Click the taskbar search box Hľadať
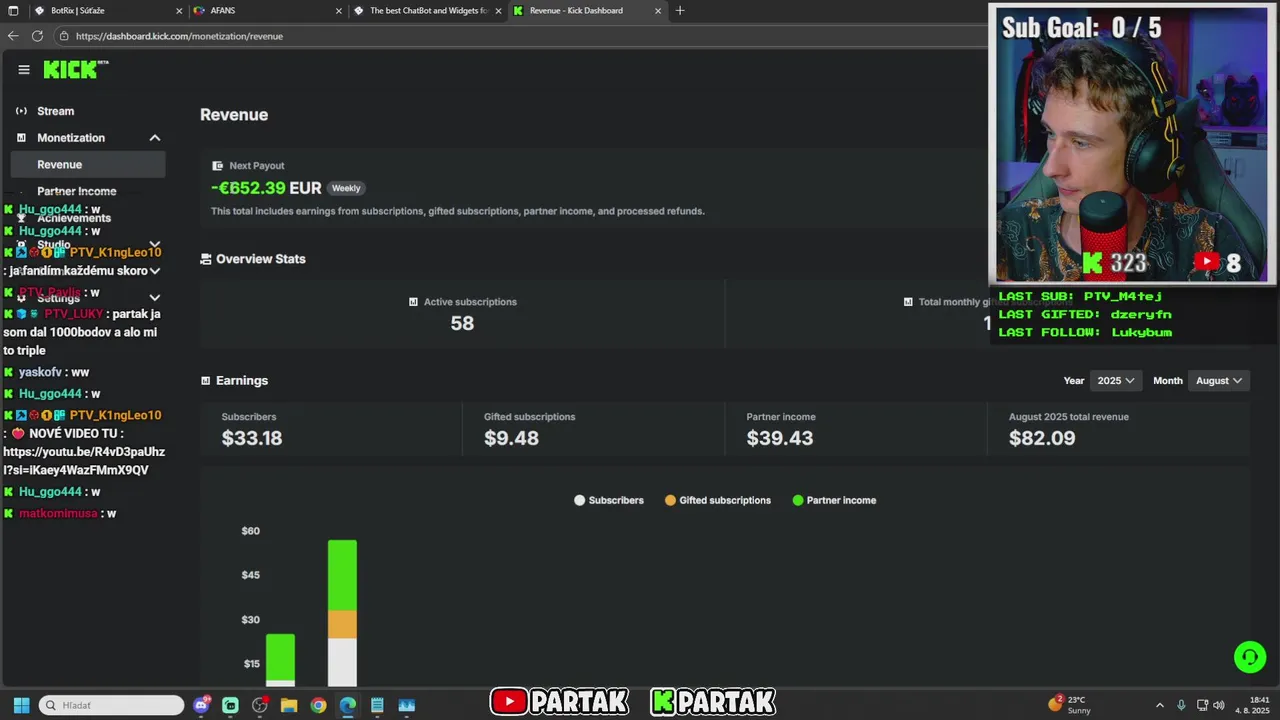The height and width of the screenshot is (720, 1280). click(x=111, y=705)
